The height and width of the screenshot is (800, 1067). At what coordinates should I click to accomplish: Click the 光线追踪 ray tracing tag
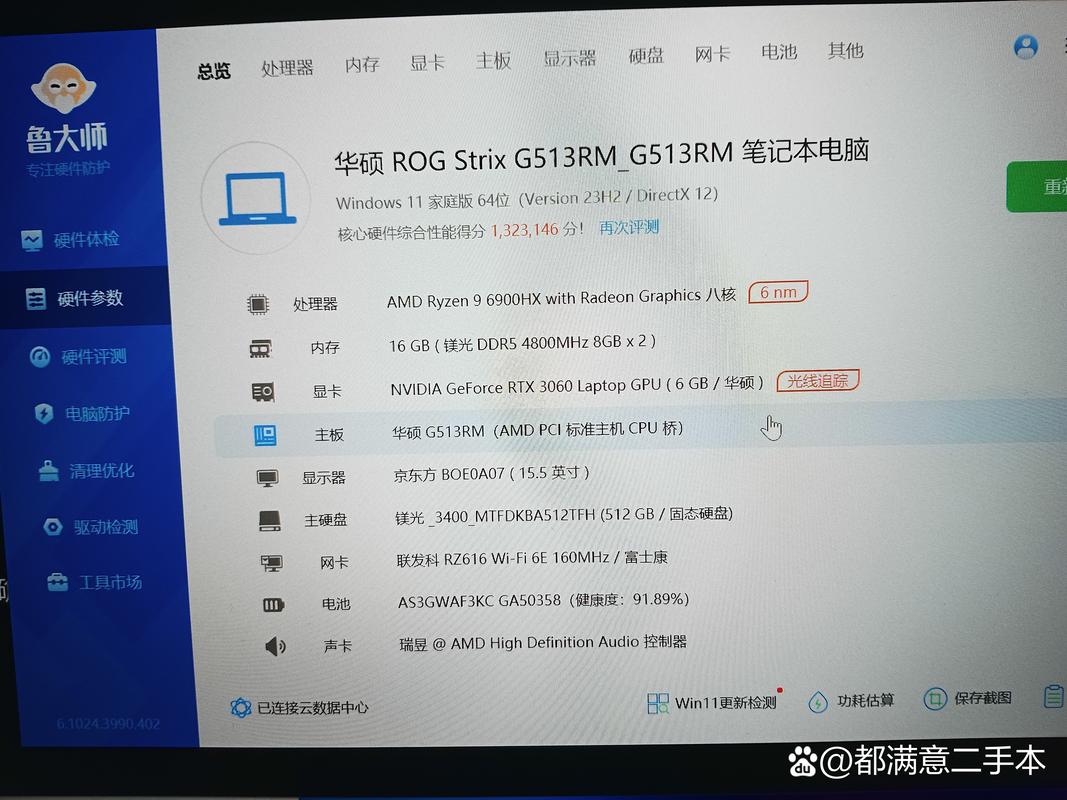[x=818, y=381]
